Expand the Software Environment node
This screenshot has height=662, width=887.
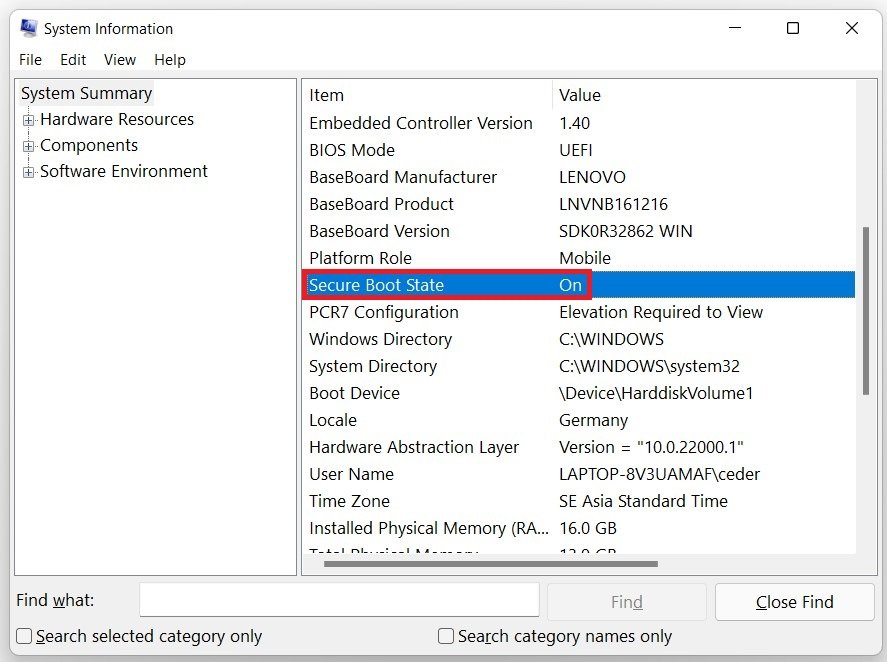pyautogui.click(x=29, y=172)
